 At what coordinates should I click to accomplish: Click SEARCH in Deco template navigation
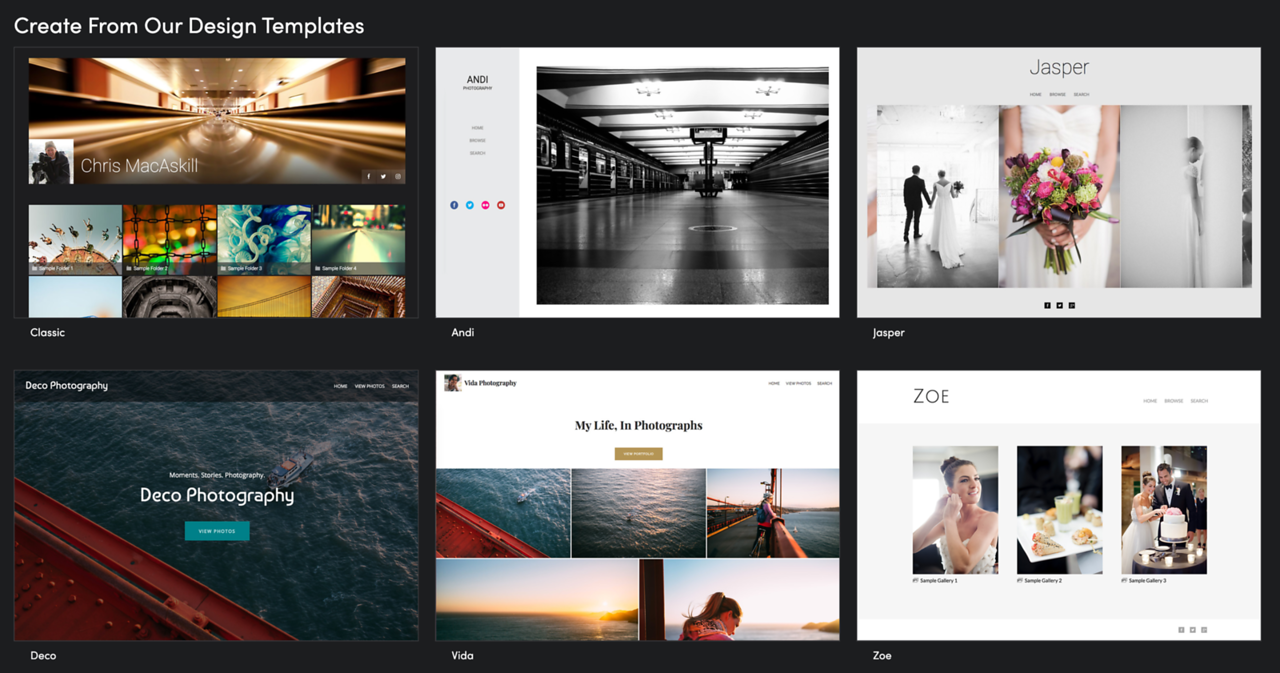[400, 386]
